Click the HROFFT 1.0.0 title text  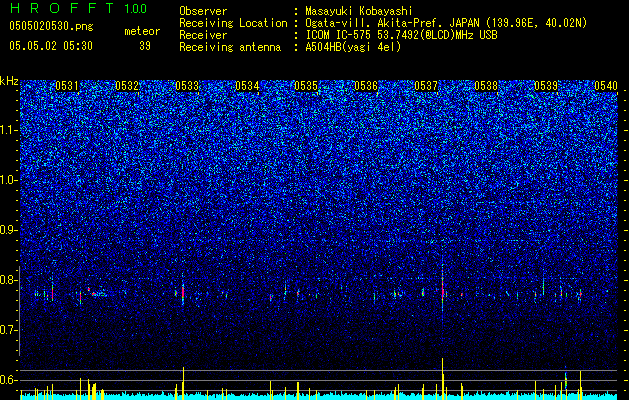[78, 8]
